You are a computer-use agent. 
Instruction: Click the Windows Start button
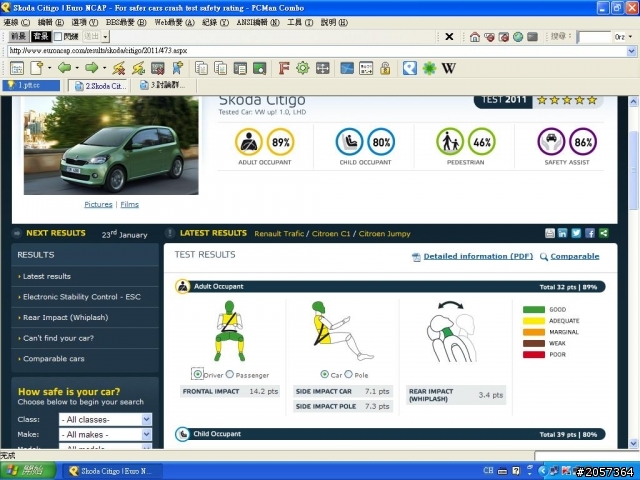pyautogui.click(x=28, y=471)
